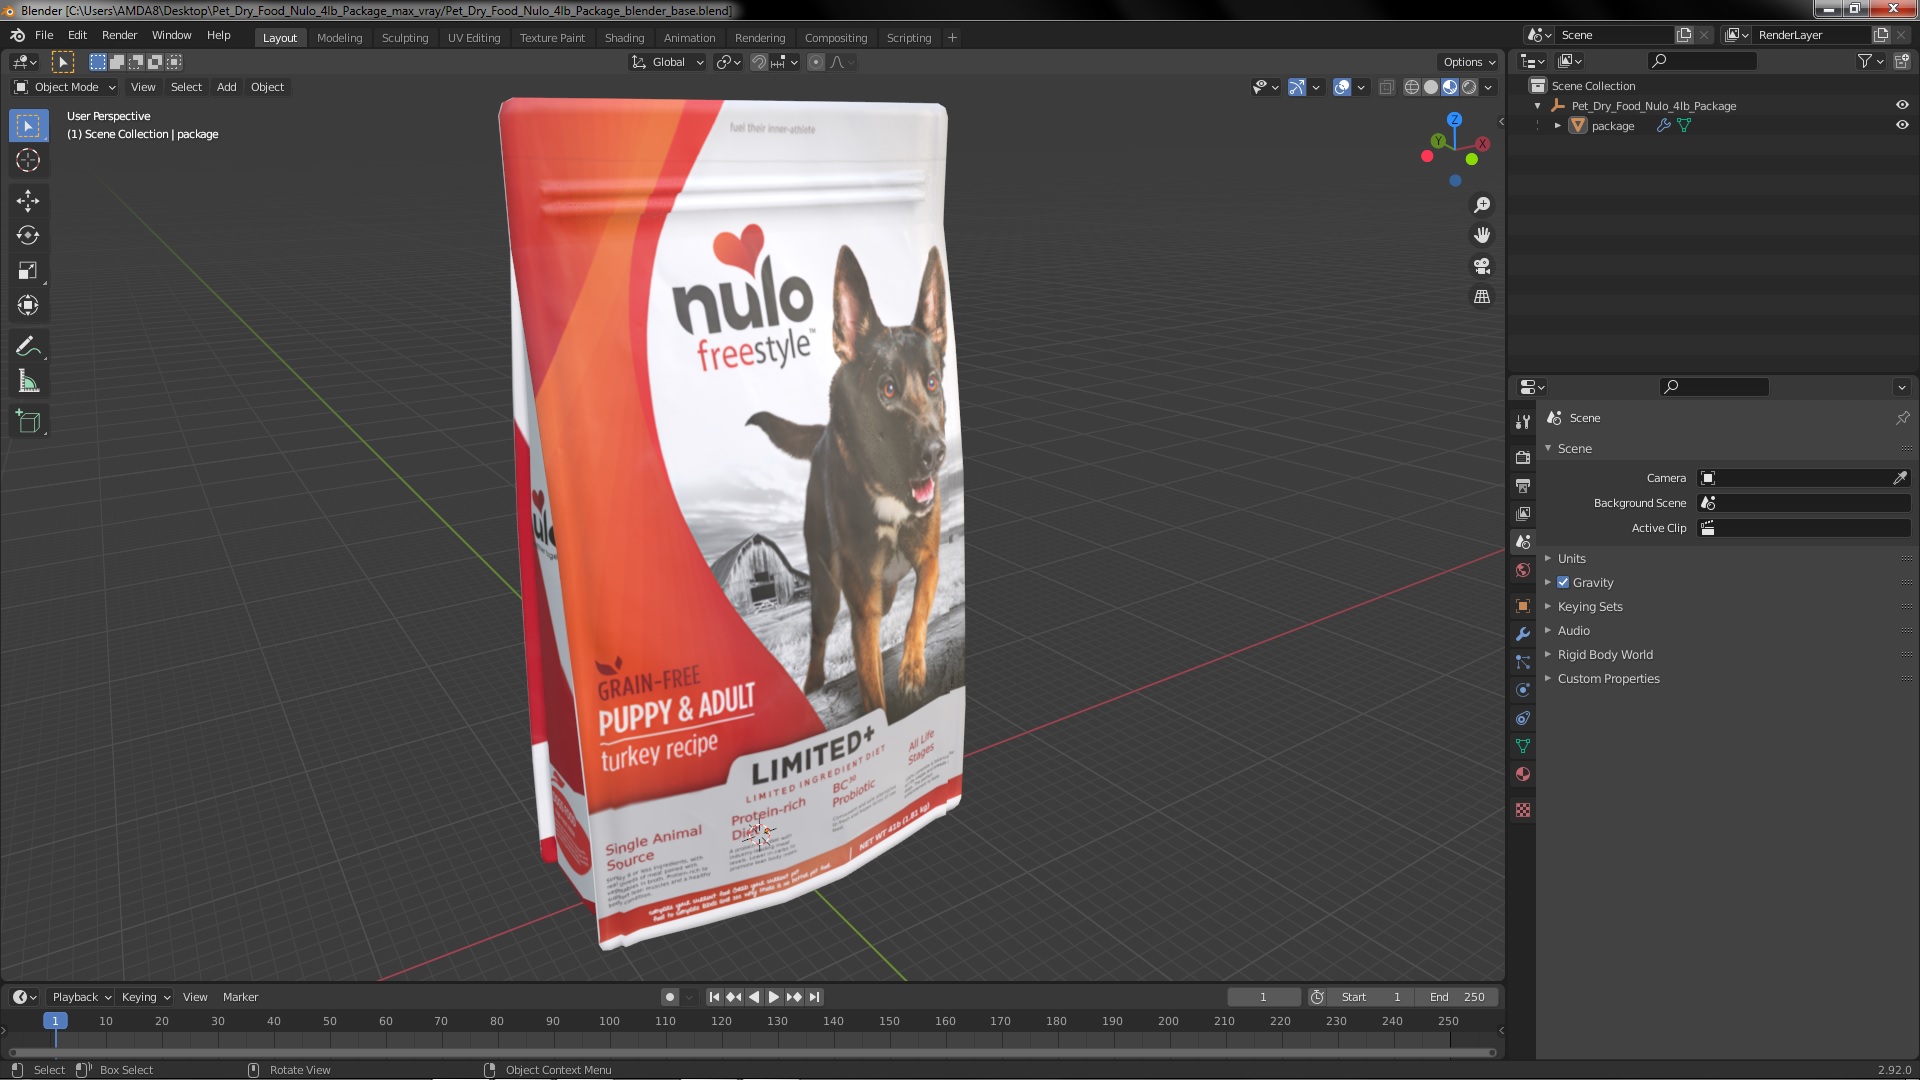
Task: Open the Output properties tab
Action: click(x=1522, y=485)
